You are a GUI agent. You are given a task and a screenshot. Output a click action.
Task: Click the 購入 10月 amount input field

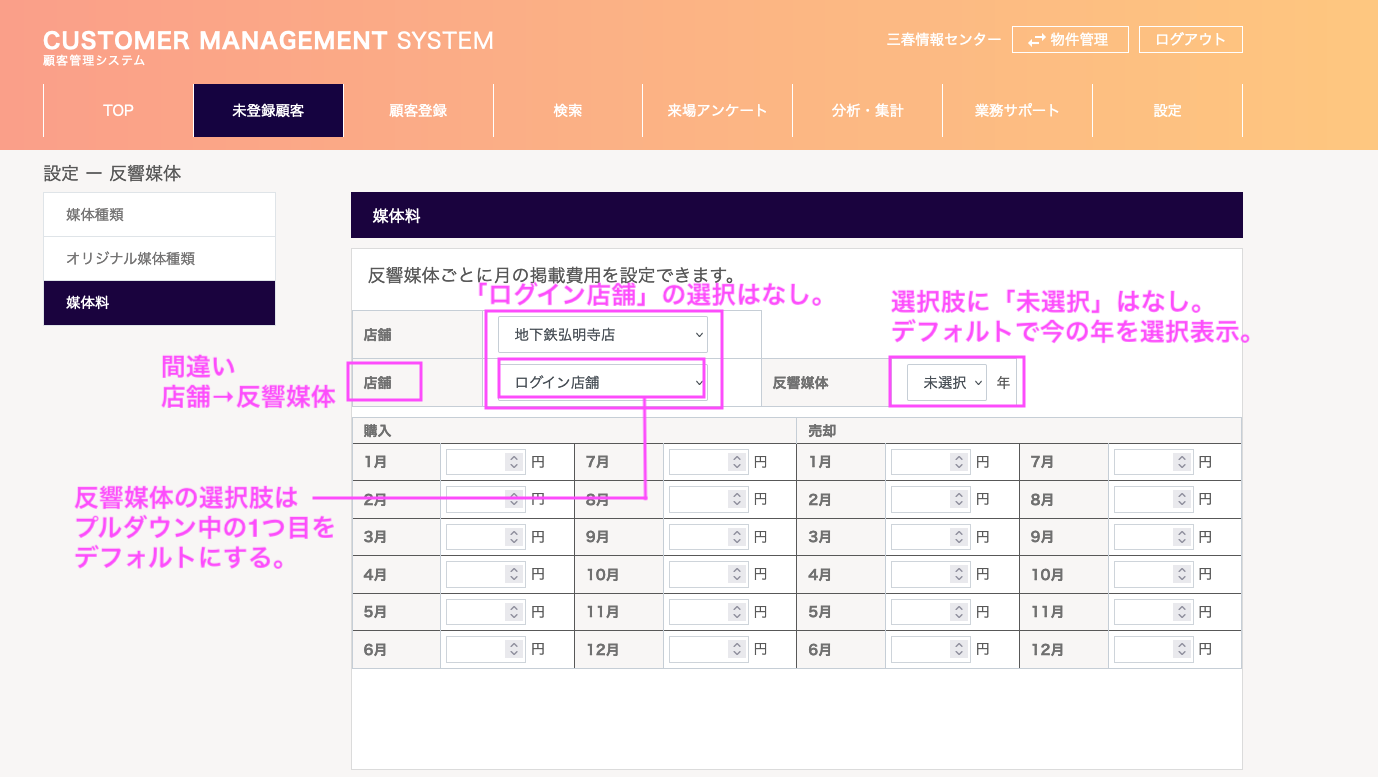coord(699,575)
